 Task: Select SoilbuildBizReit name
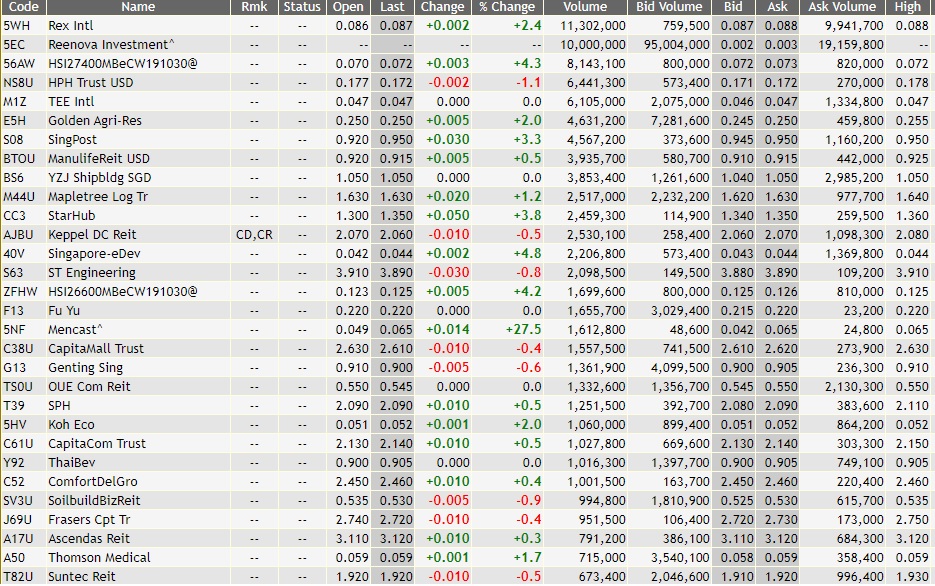pos(94,501)
